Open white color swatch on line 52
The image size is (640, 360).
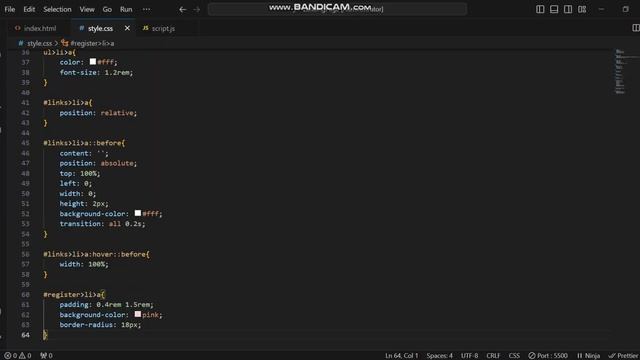pos(138,213)
